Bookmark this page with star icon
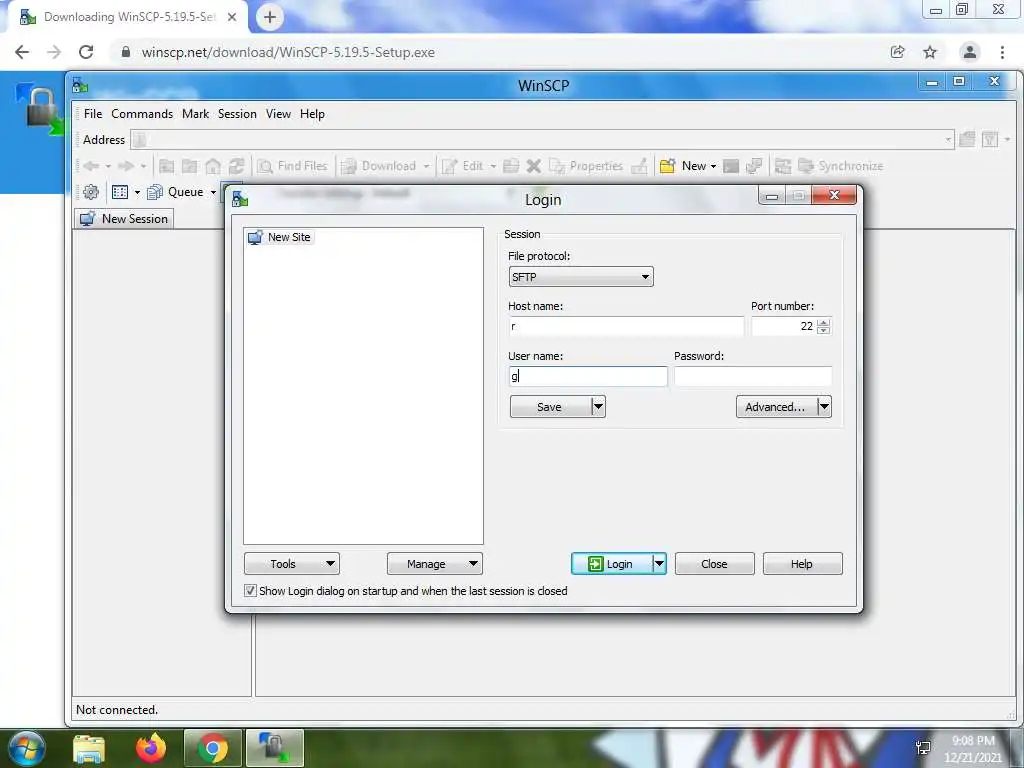Image resolution: width=1024 pixels, height=768 pixels. pyautogui.click(x=930, y=52)
